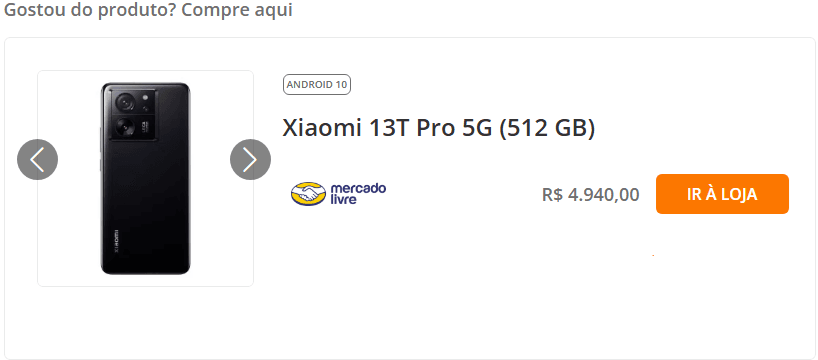818x360 pixels.
Task: Open the black Xiaomi phone thumbnail
Action: point(146,178)
